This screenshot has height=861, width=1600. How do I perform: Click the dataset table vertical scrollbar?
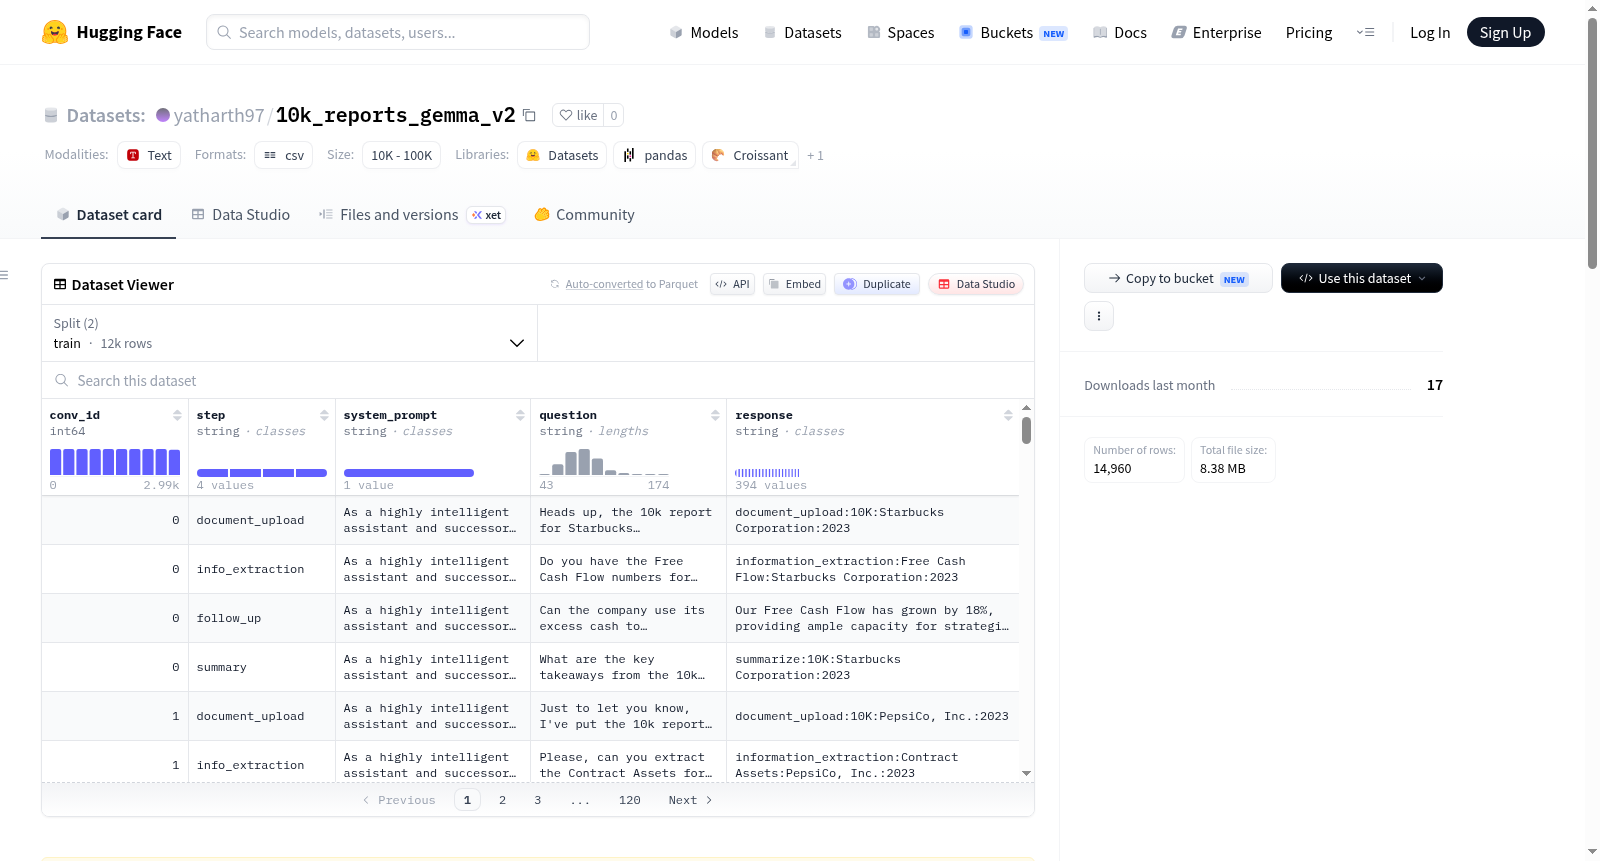click(1026, 430)
